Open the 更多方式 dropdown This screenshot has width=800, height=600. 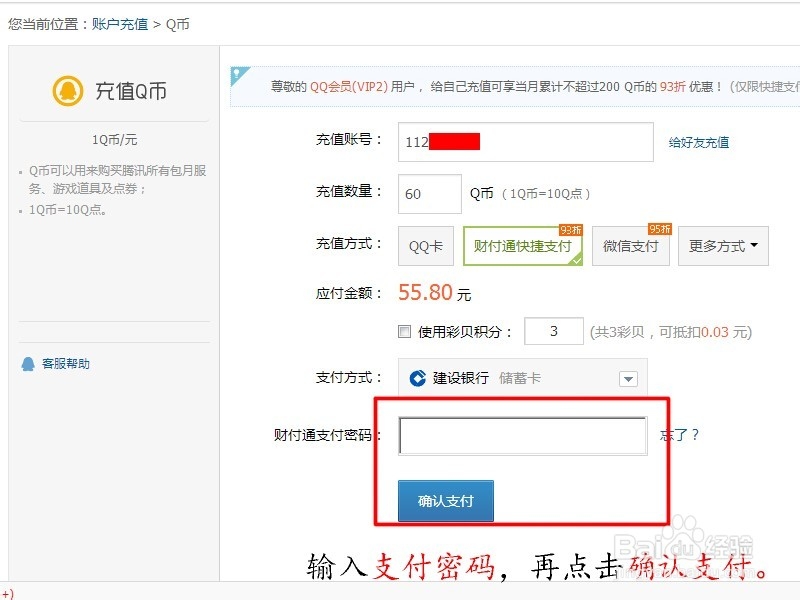[722, 247]
